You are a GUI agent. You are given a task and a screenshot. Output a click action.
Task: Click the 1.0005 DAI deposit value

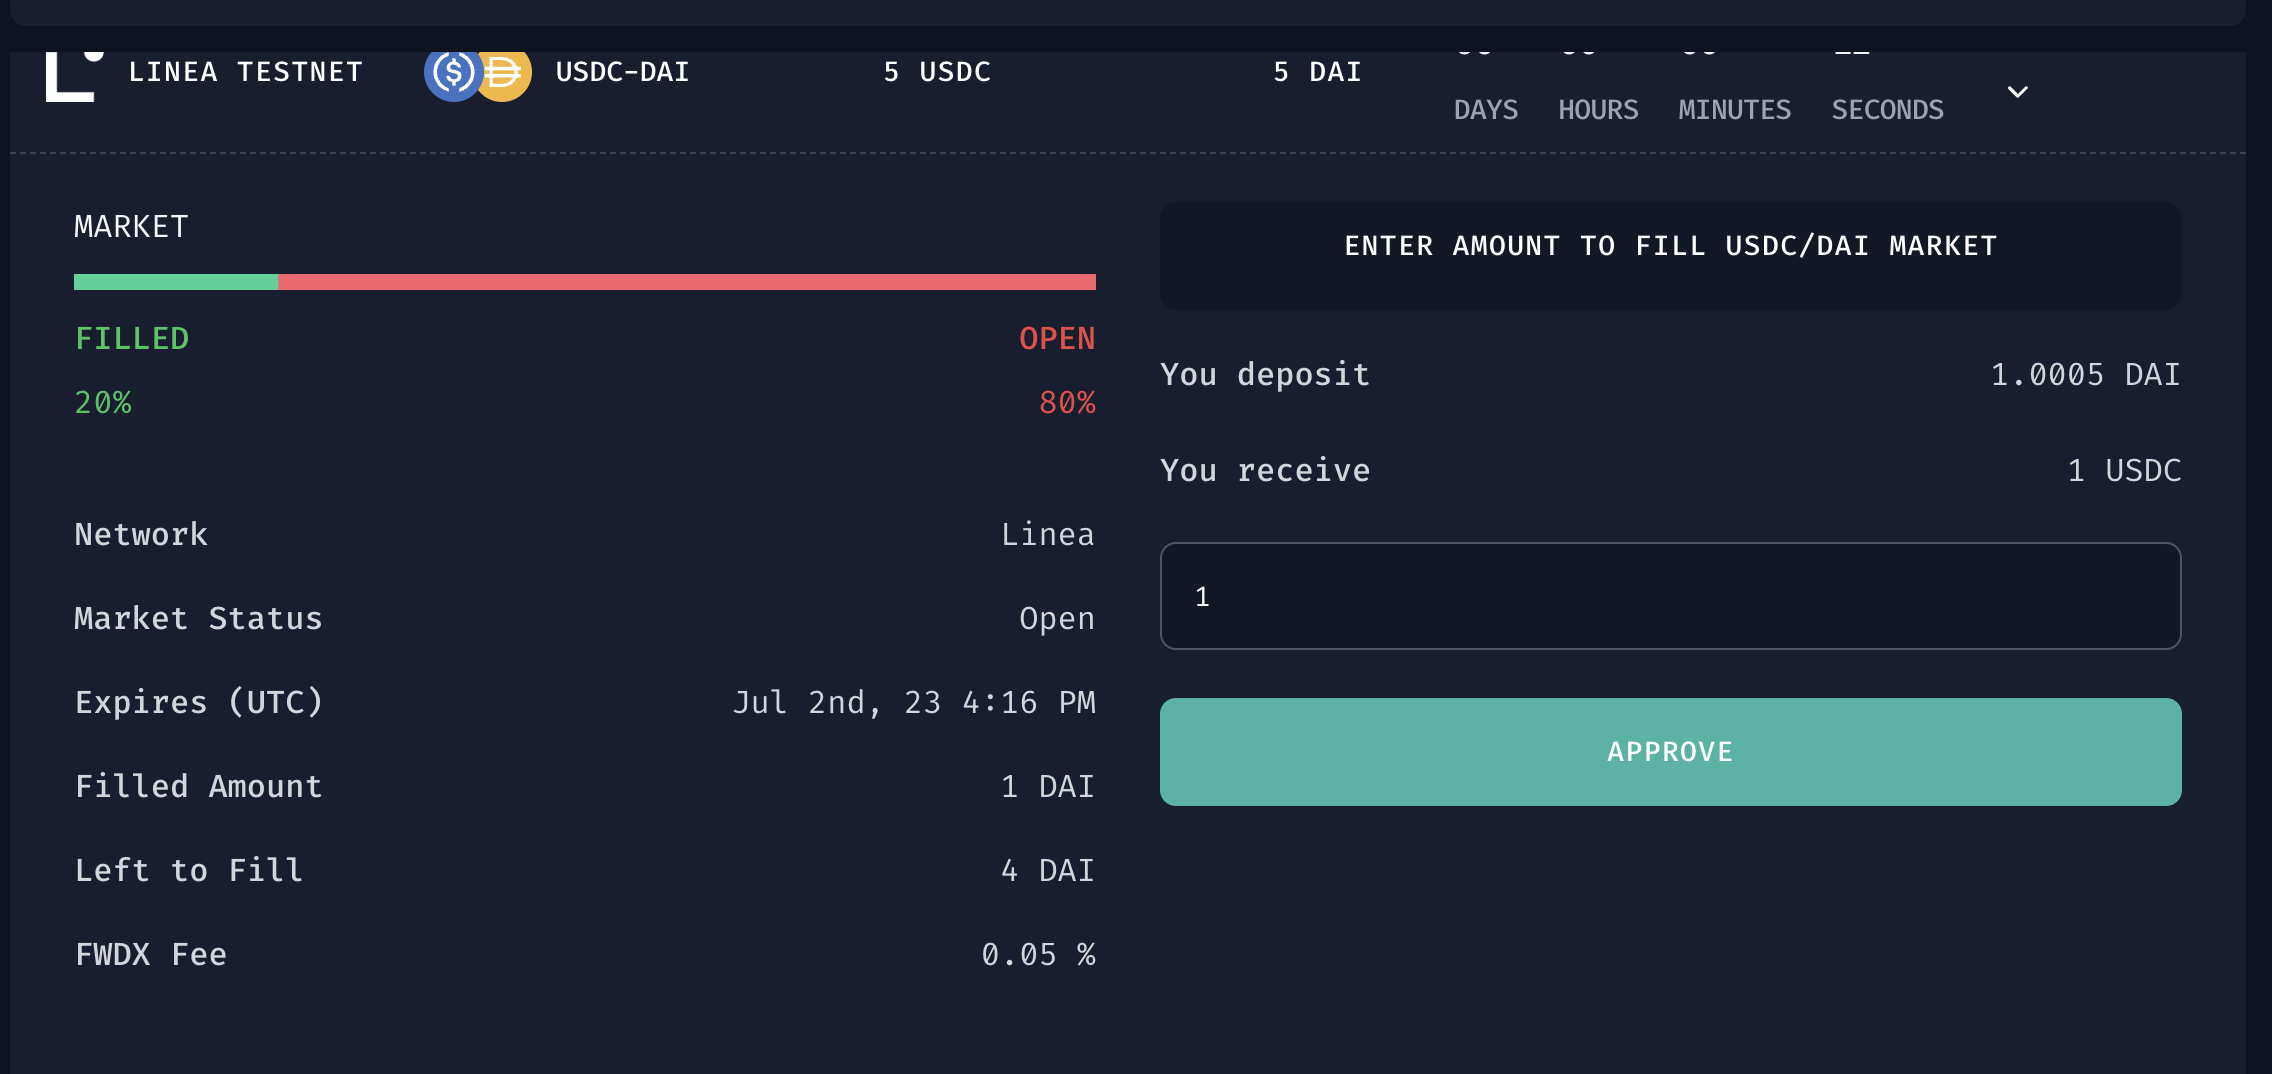(2085, 375)
